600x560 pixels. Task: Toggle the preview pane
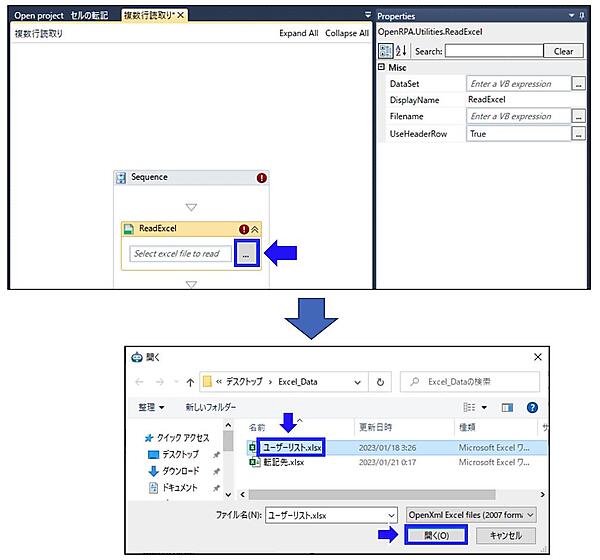tap(507, 408)
